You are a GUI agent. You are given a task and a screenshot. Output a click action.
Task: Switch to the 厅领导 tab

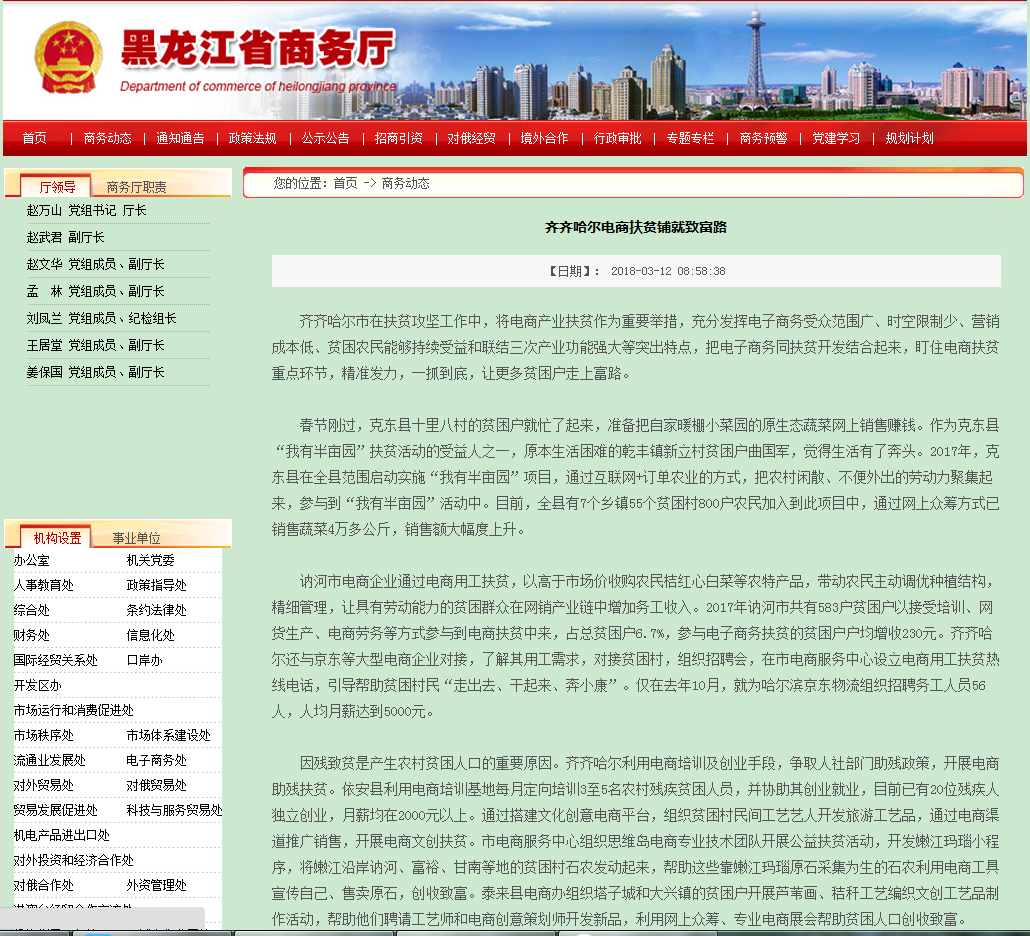pyautogui.click(x=57, y=187)
